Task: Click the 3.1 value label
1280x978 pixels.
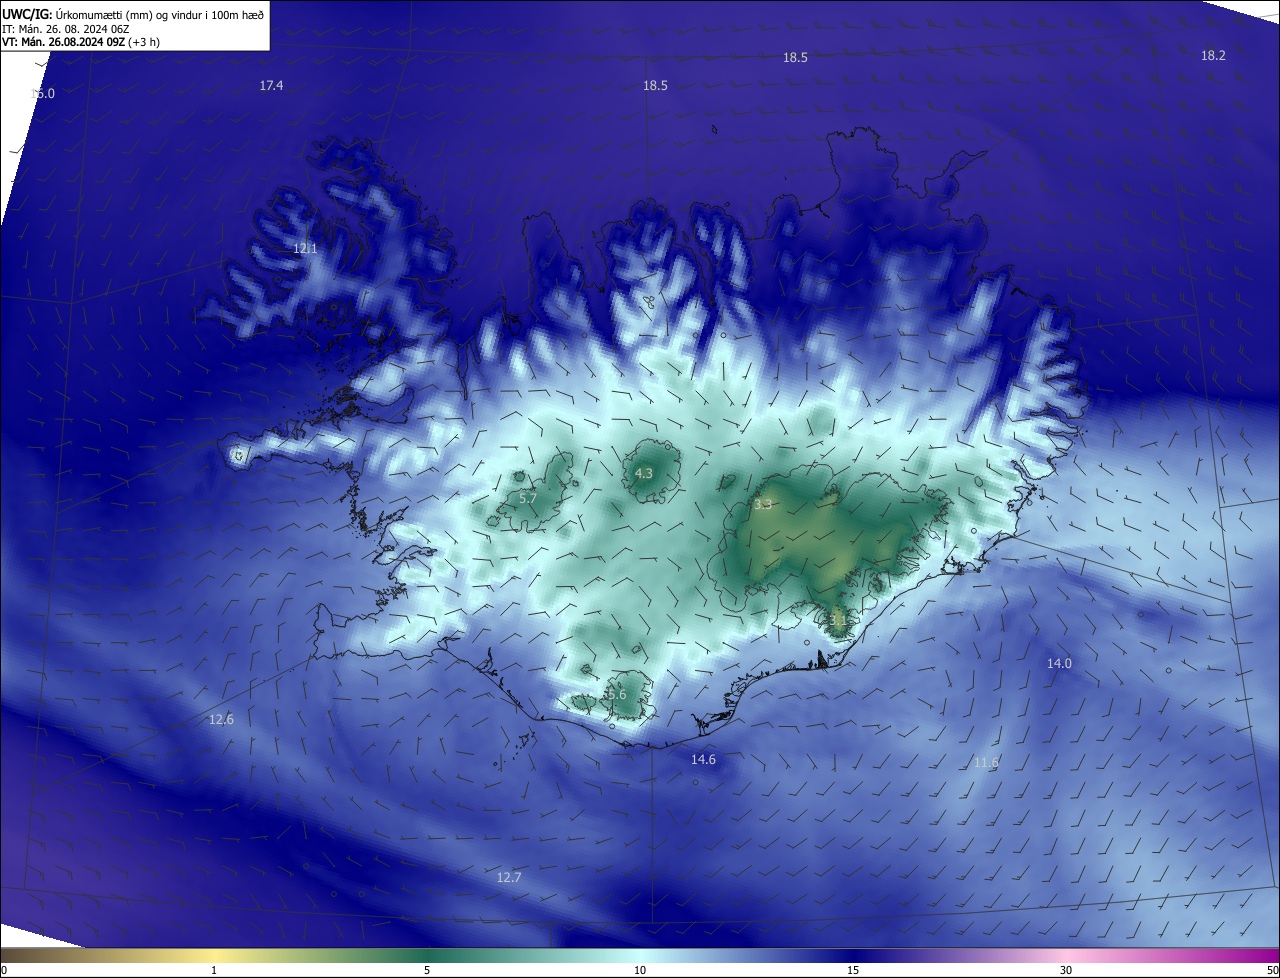Action: (x=838, y=620)
